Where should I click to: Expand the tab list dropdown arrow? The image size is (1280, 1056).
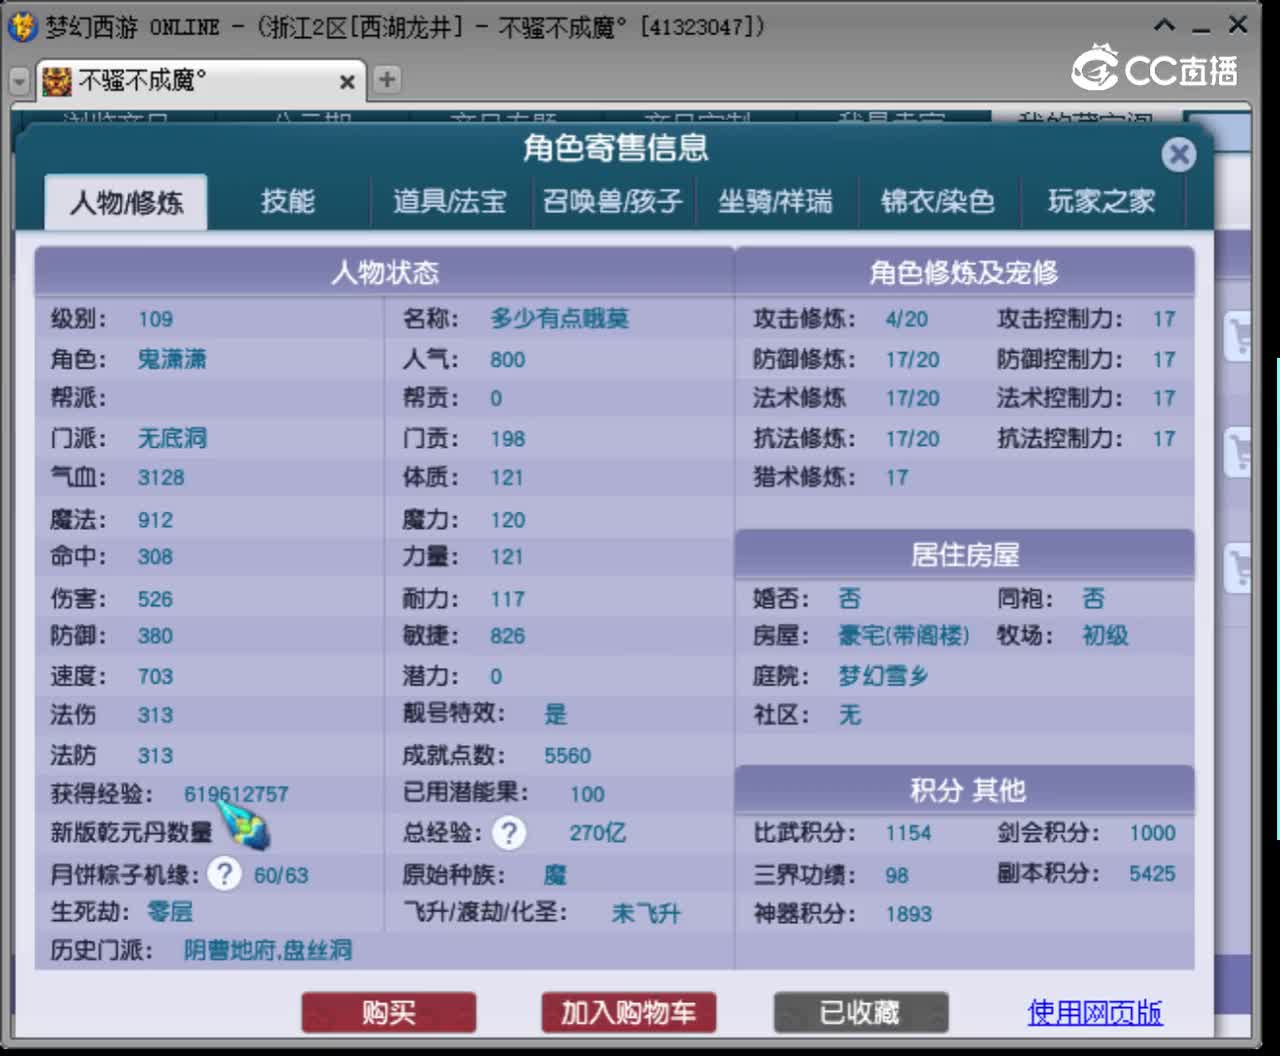pyautogui.click(x=19, y=81)
